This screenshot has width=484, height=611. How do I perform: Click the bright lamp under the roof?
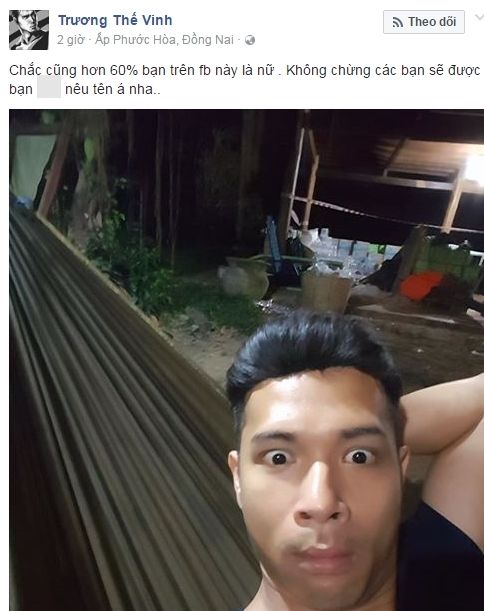[475, 169]
